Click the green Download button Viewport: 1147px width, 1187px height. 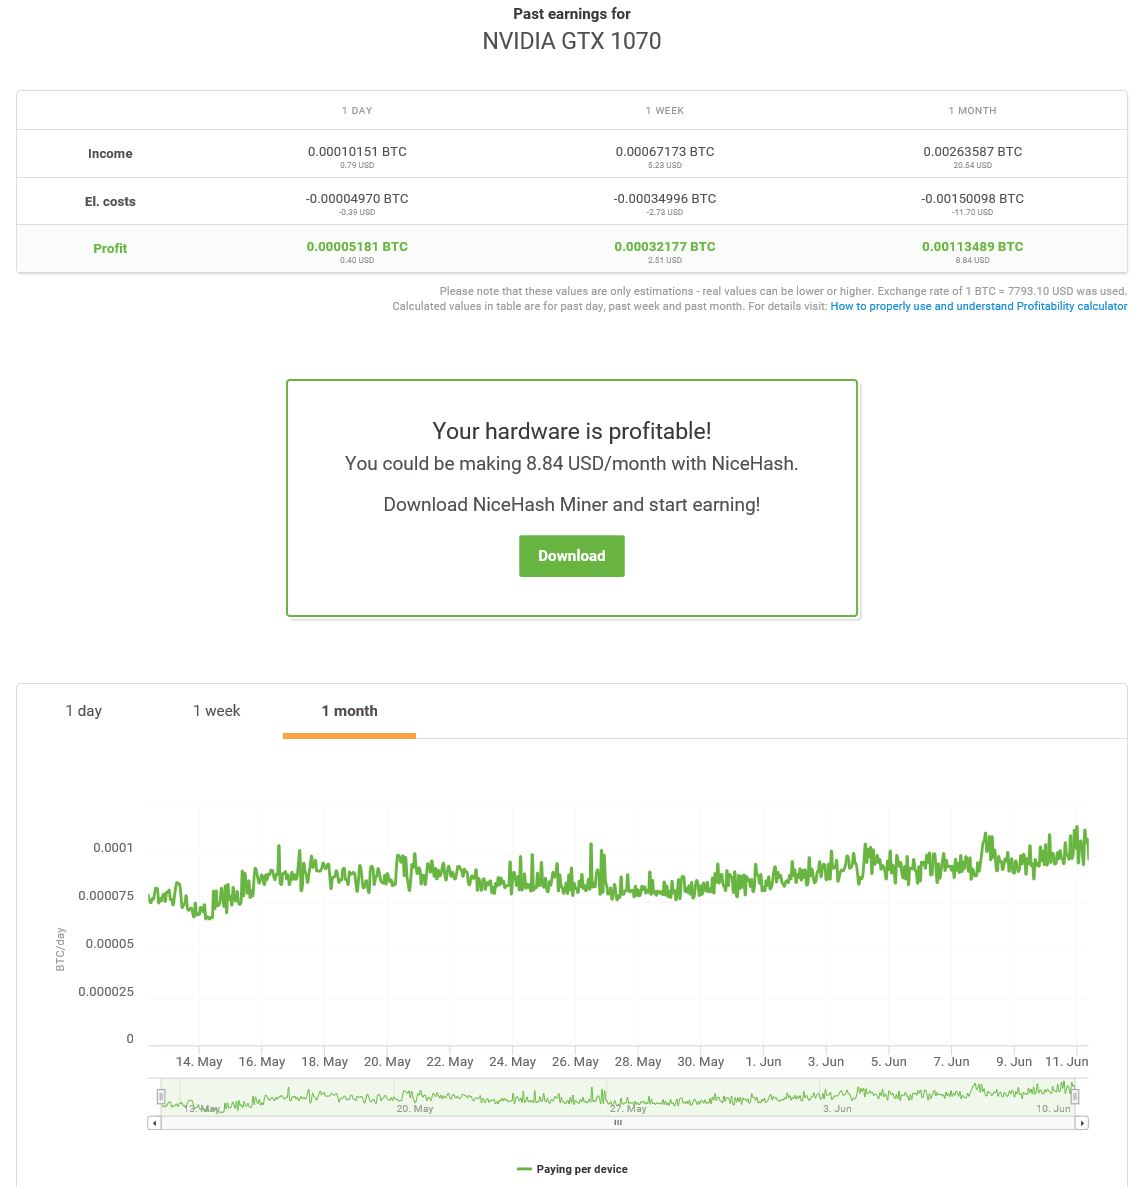[571, 556]
